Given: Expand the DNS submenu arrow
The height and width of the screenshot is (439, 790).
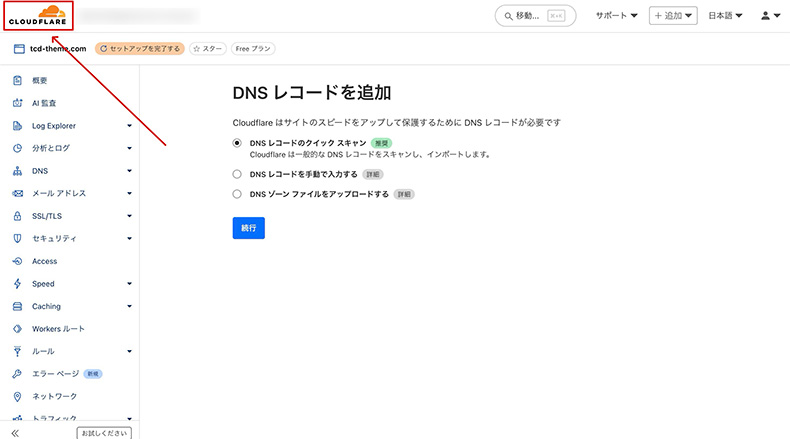Looking at the screenshot, I should (x=129, y=171).
